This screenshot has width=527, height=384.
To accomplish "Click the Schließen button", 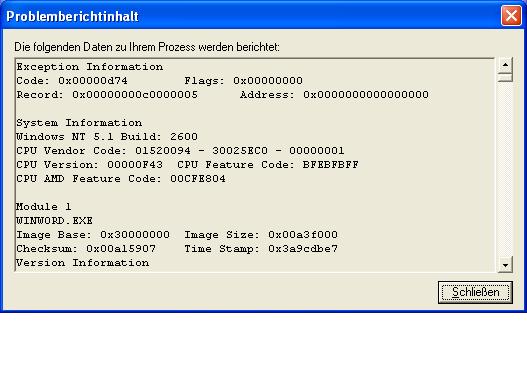I will 475,292.
